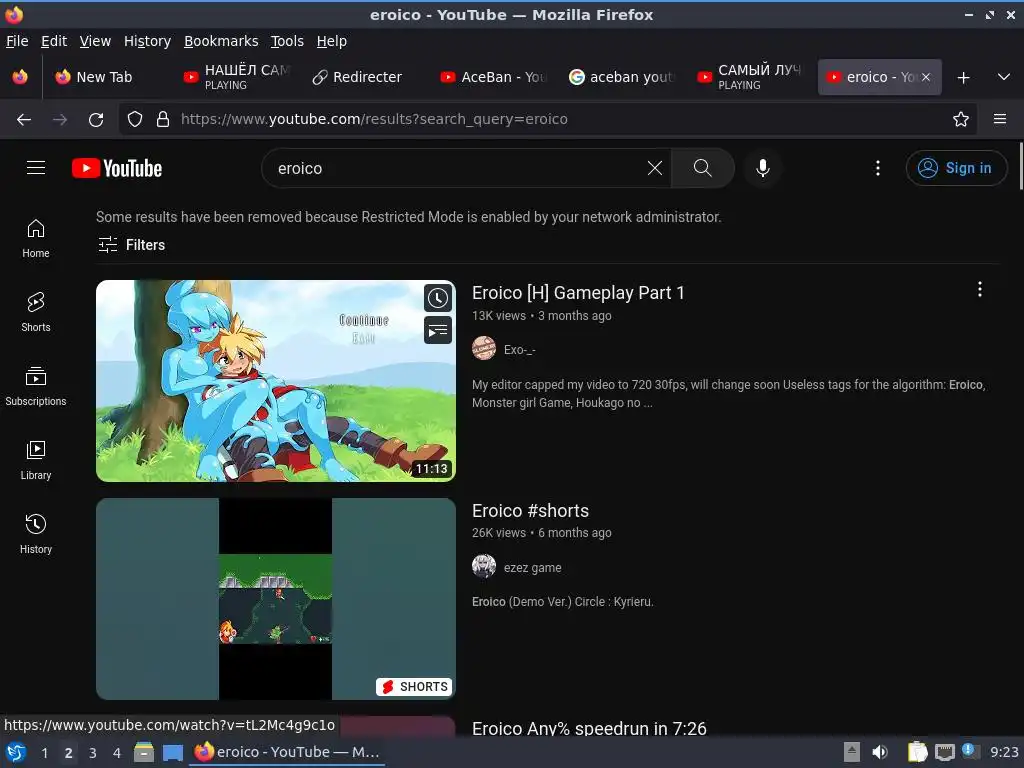Open the History menu in menu bar
This screenshot has width=1024, height=768.
(147, 41)
